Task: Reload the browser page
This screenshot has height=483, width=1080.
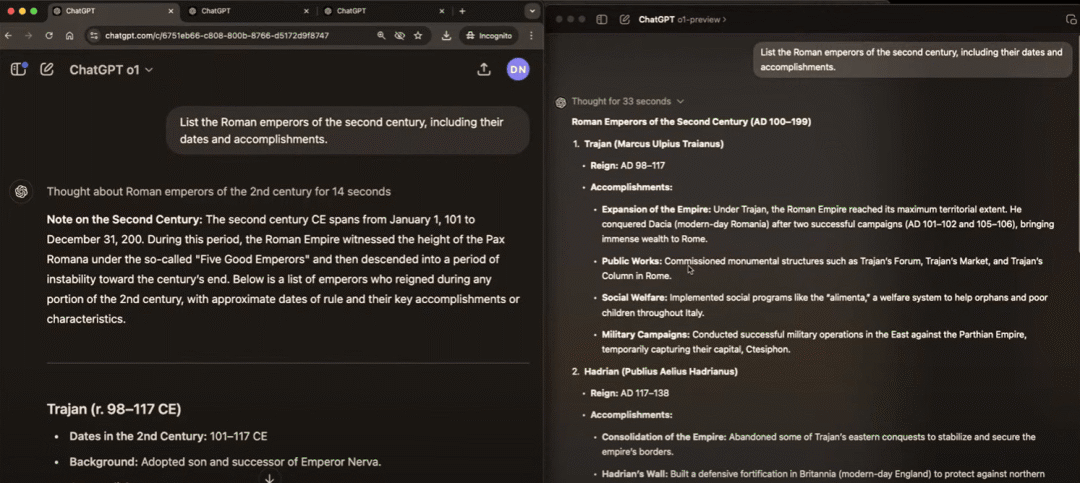Action: (x=49, y=35)
